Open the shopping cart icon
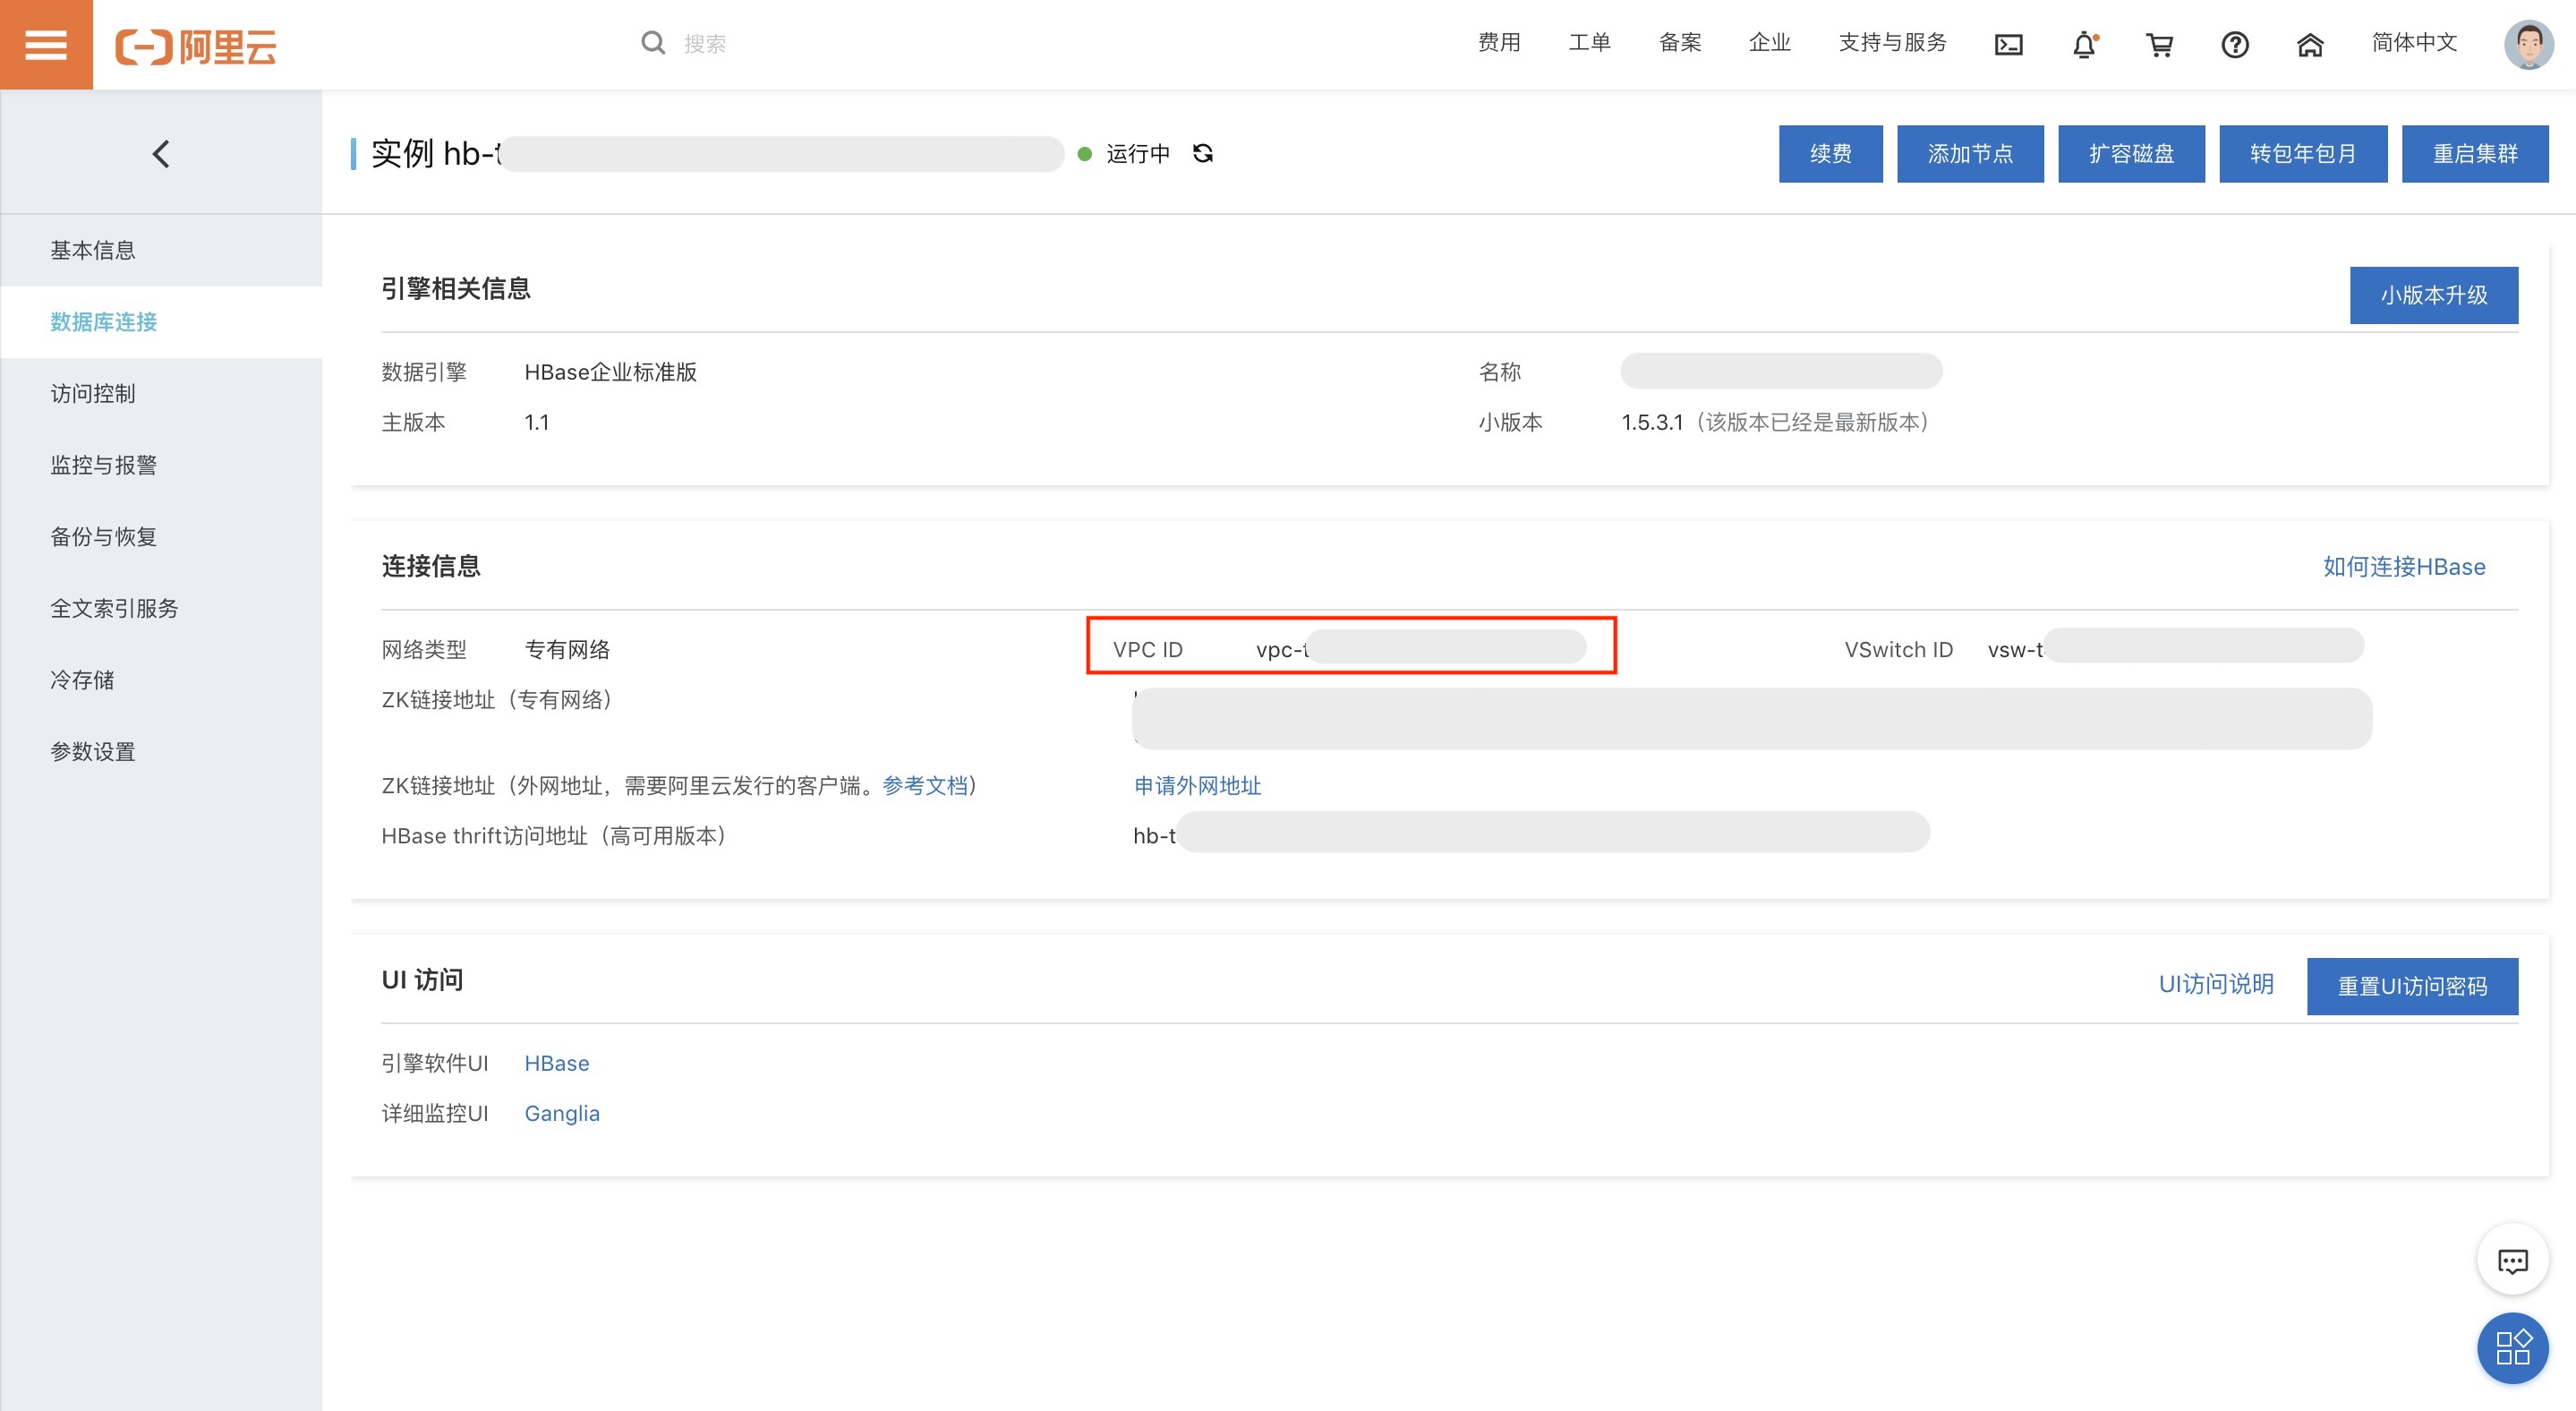The width and height of the screenshot is (2576, 1411). [2160, 45]
